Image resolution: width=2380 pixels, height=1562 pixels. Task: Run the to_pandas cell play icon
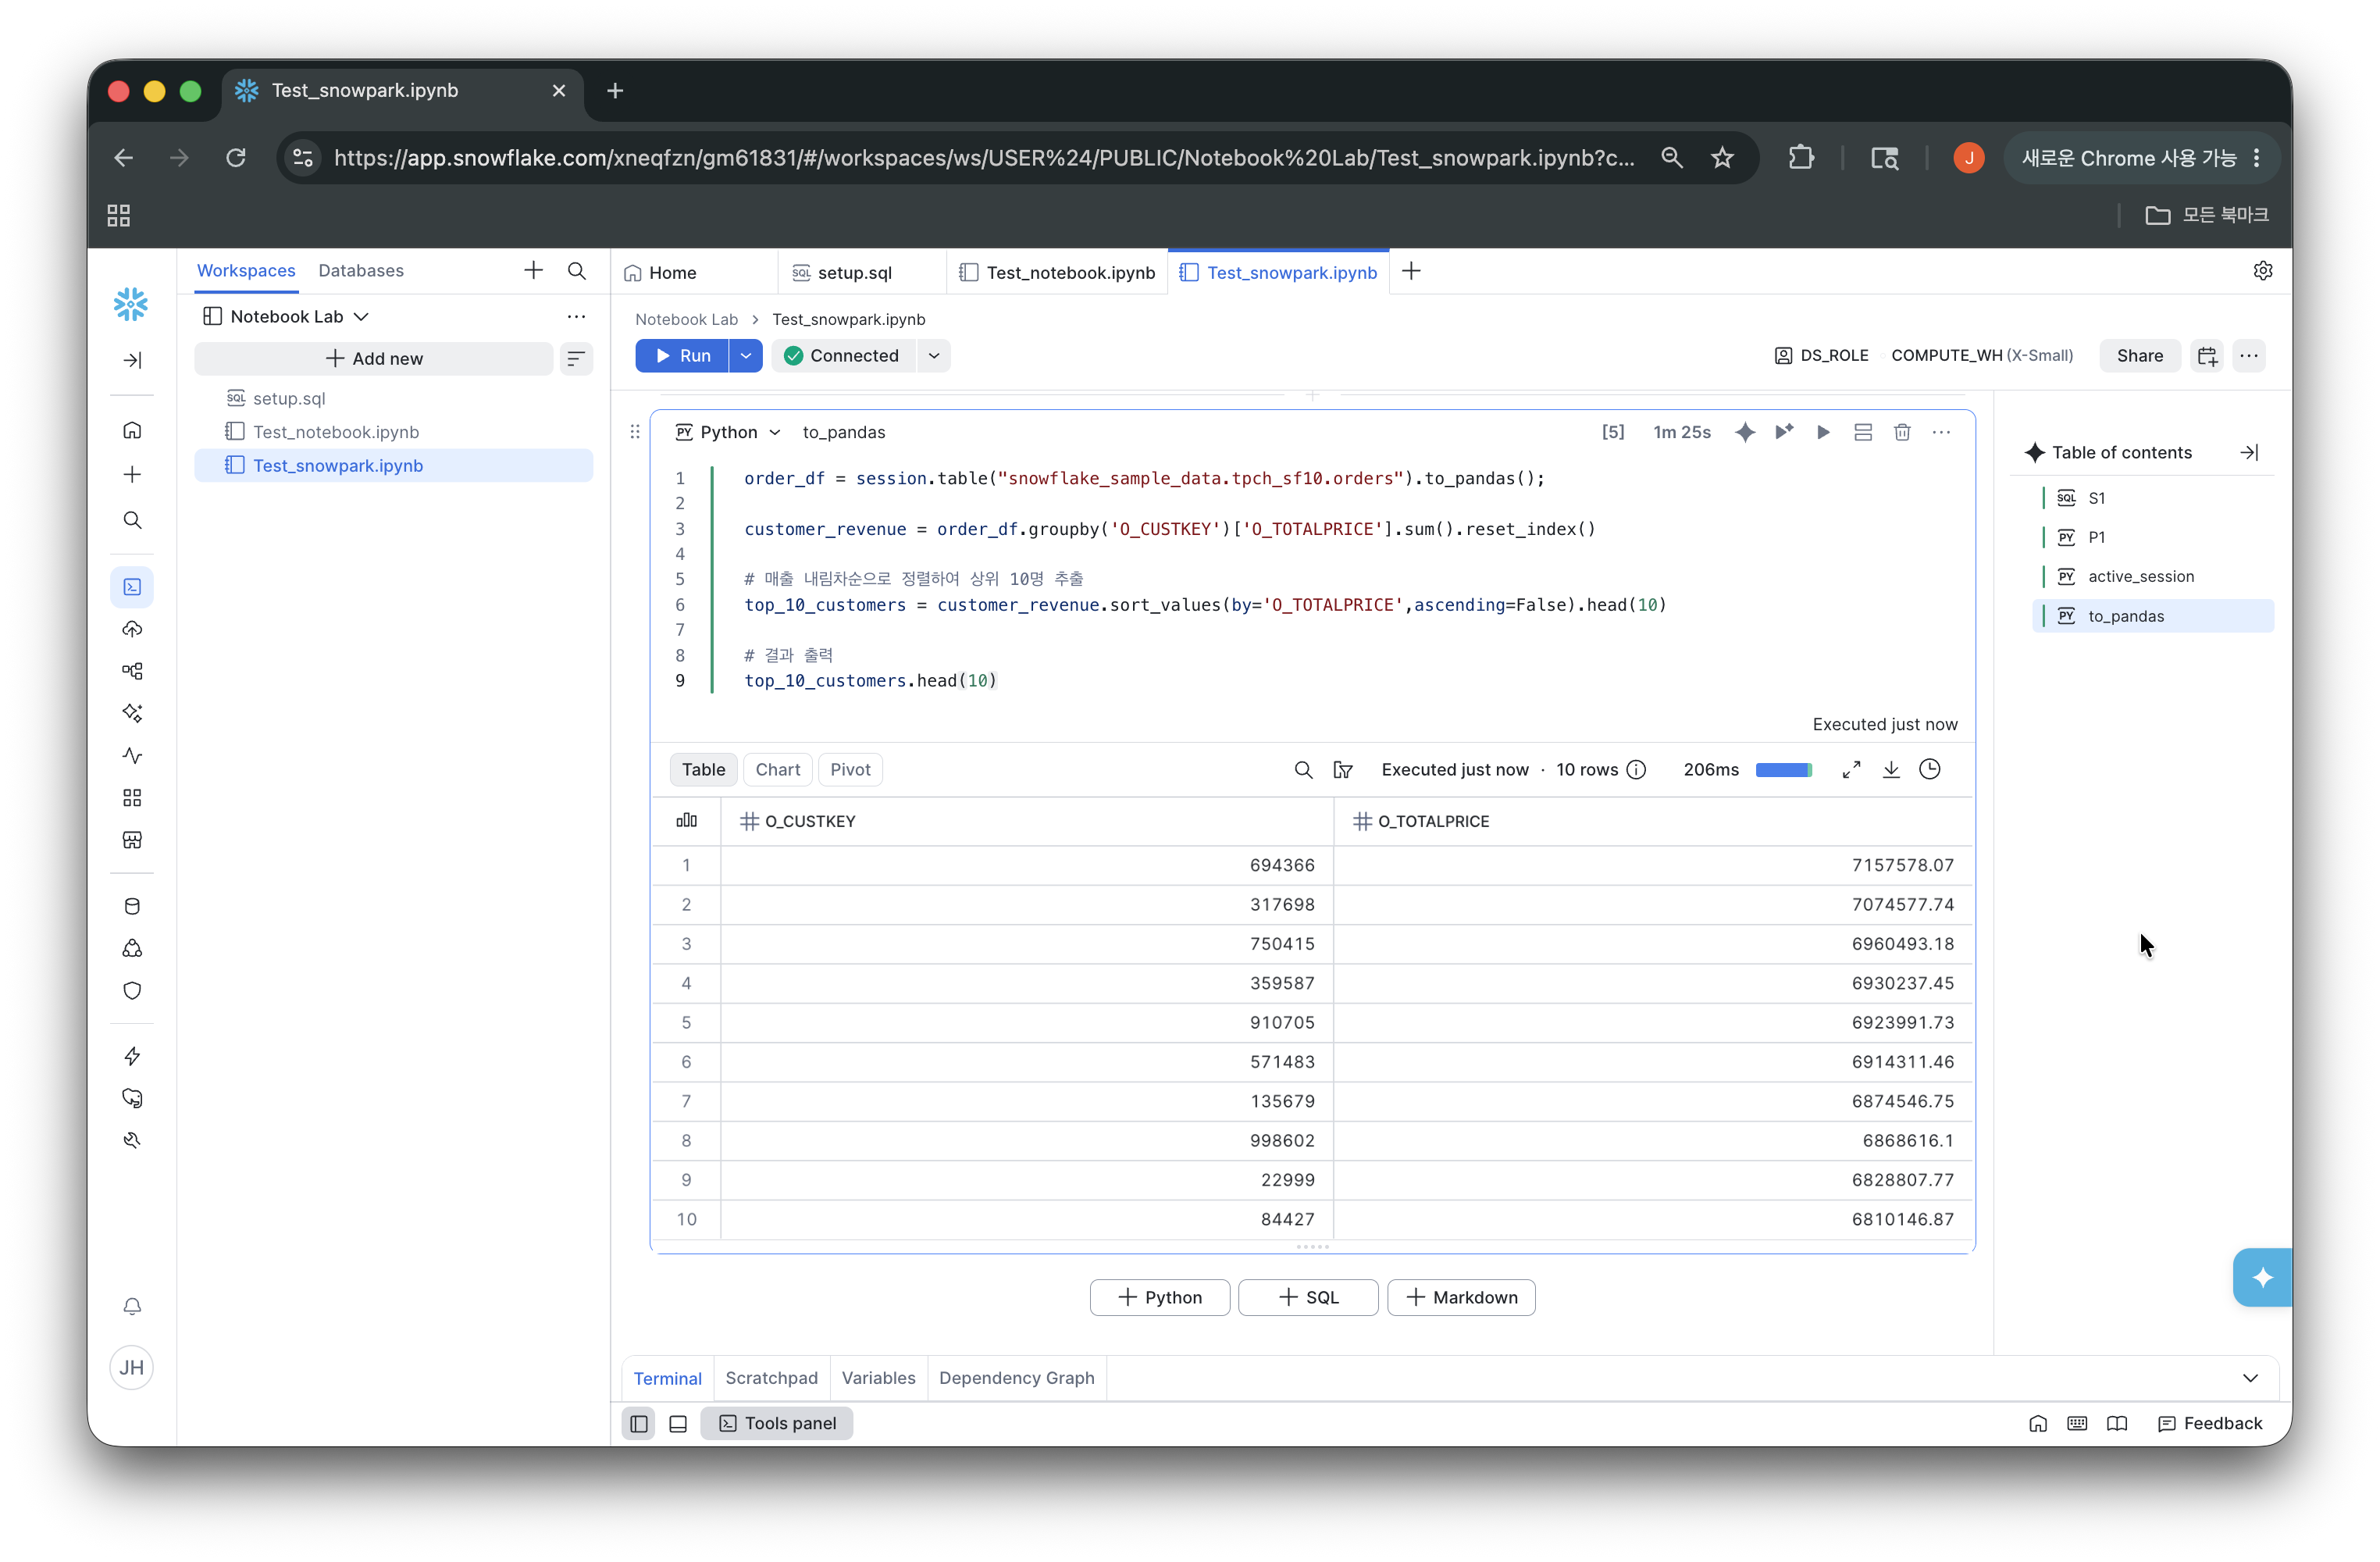click(1824, 432)
